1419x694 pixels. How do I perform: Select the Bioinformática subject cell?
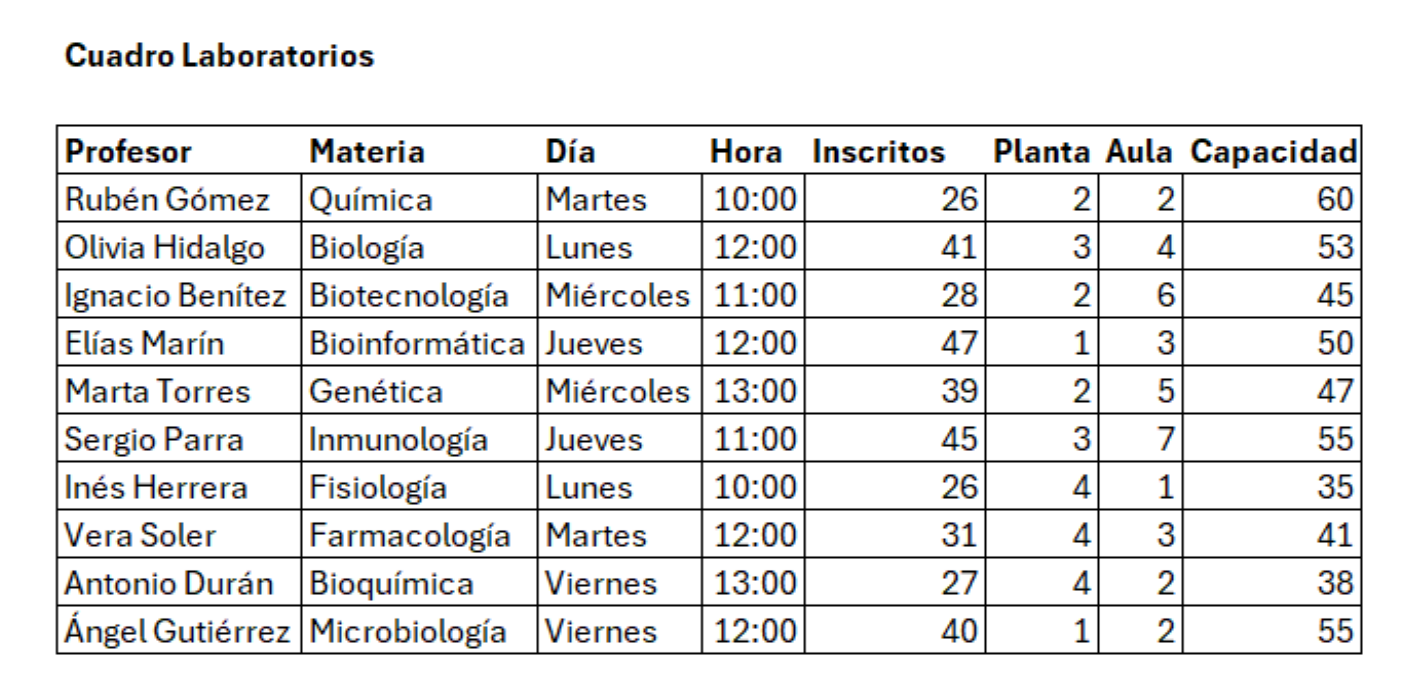[x=417, y=344]
